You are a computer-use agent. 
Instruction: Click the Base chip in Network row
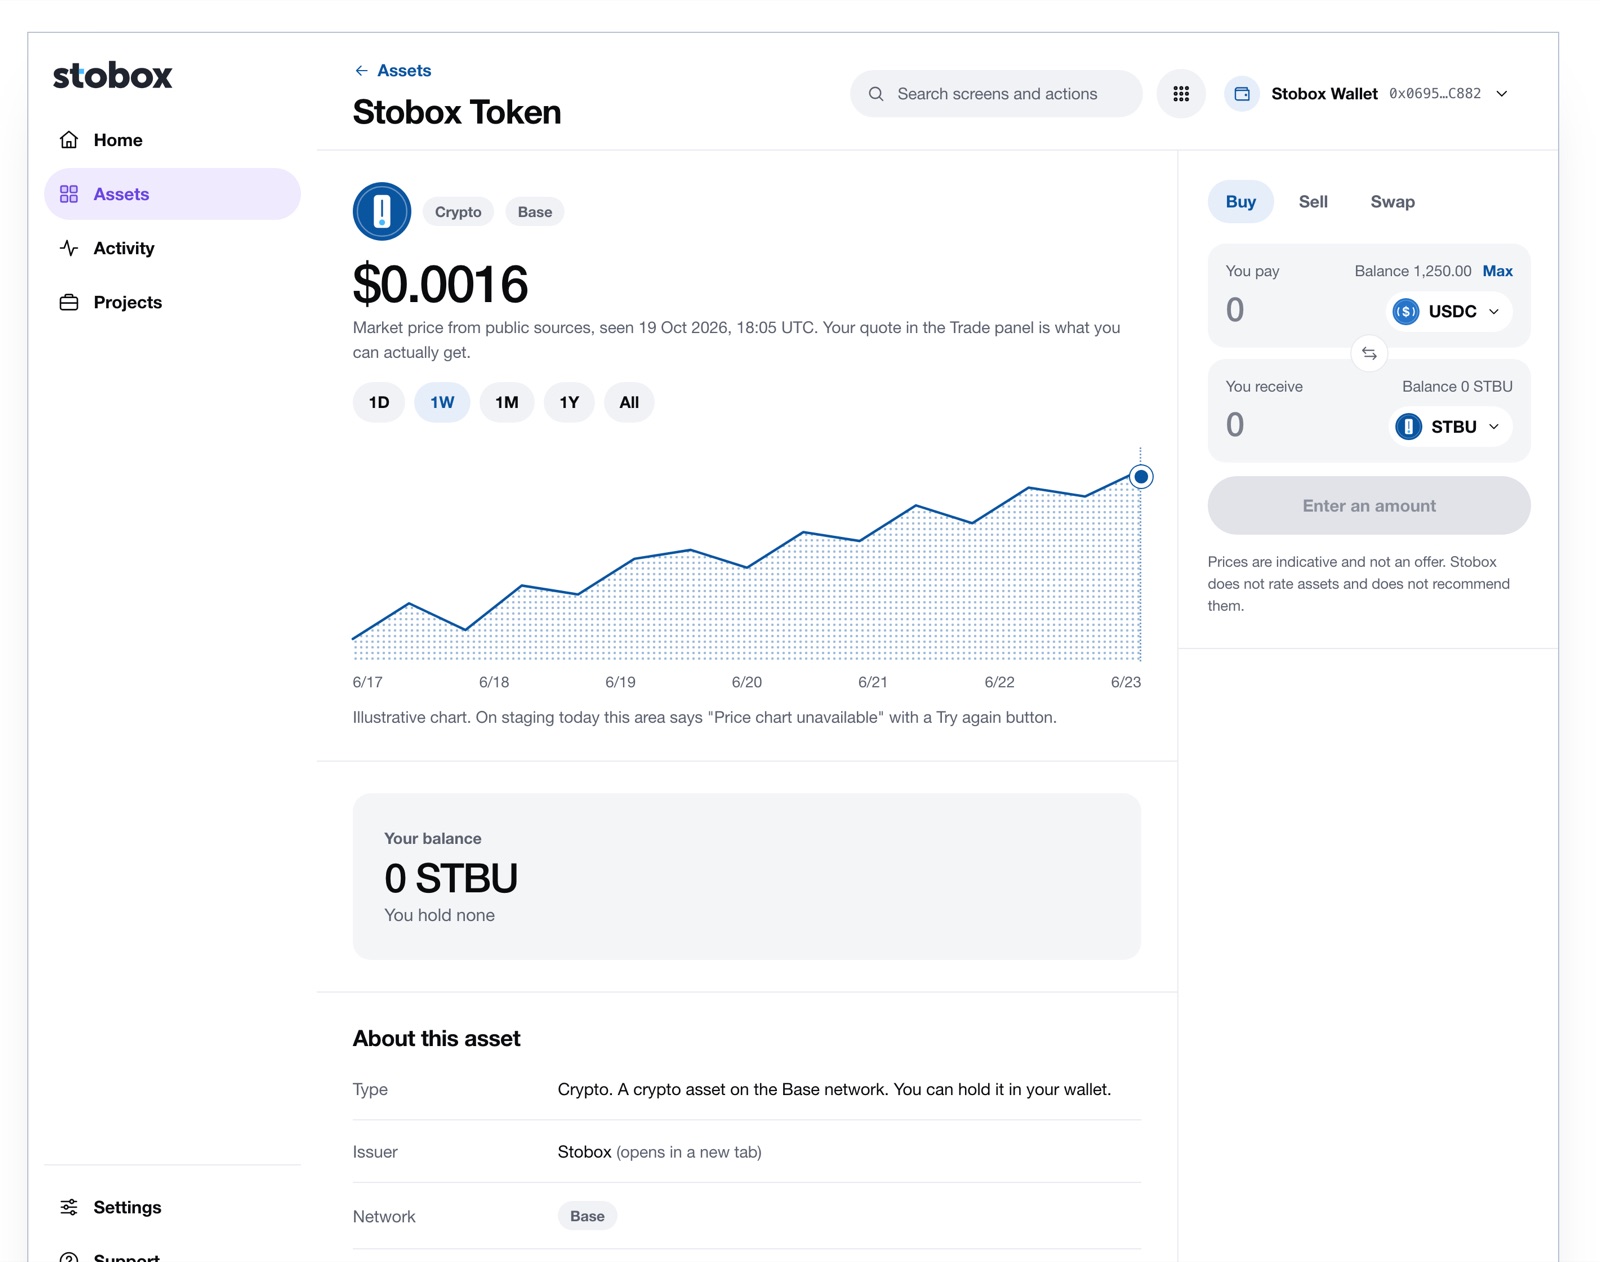(x=587, y=1216)
